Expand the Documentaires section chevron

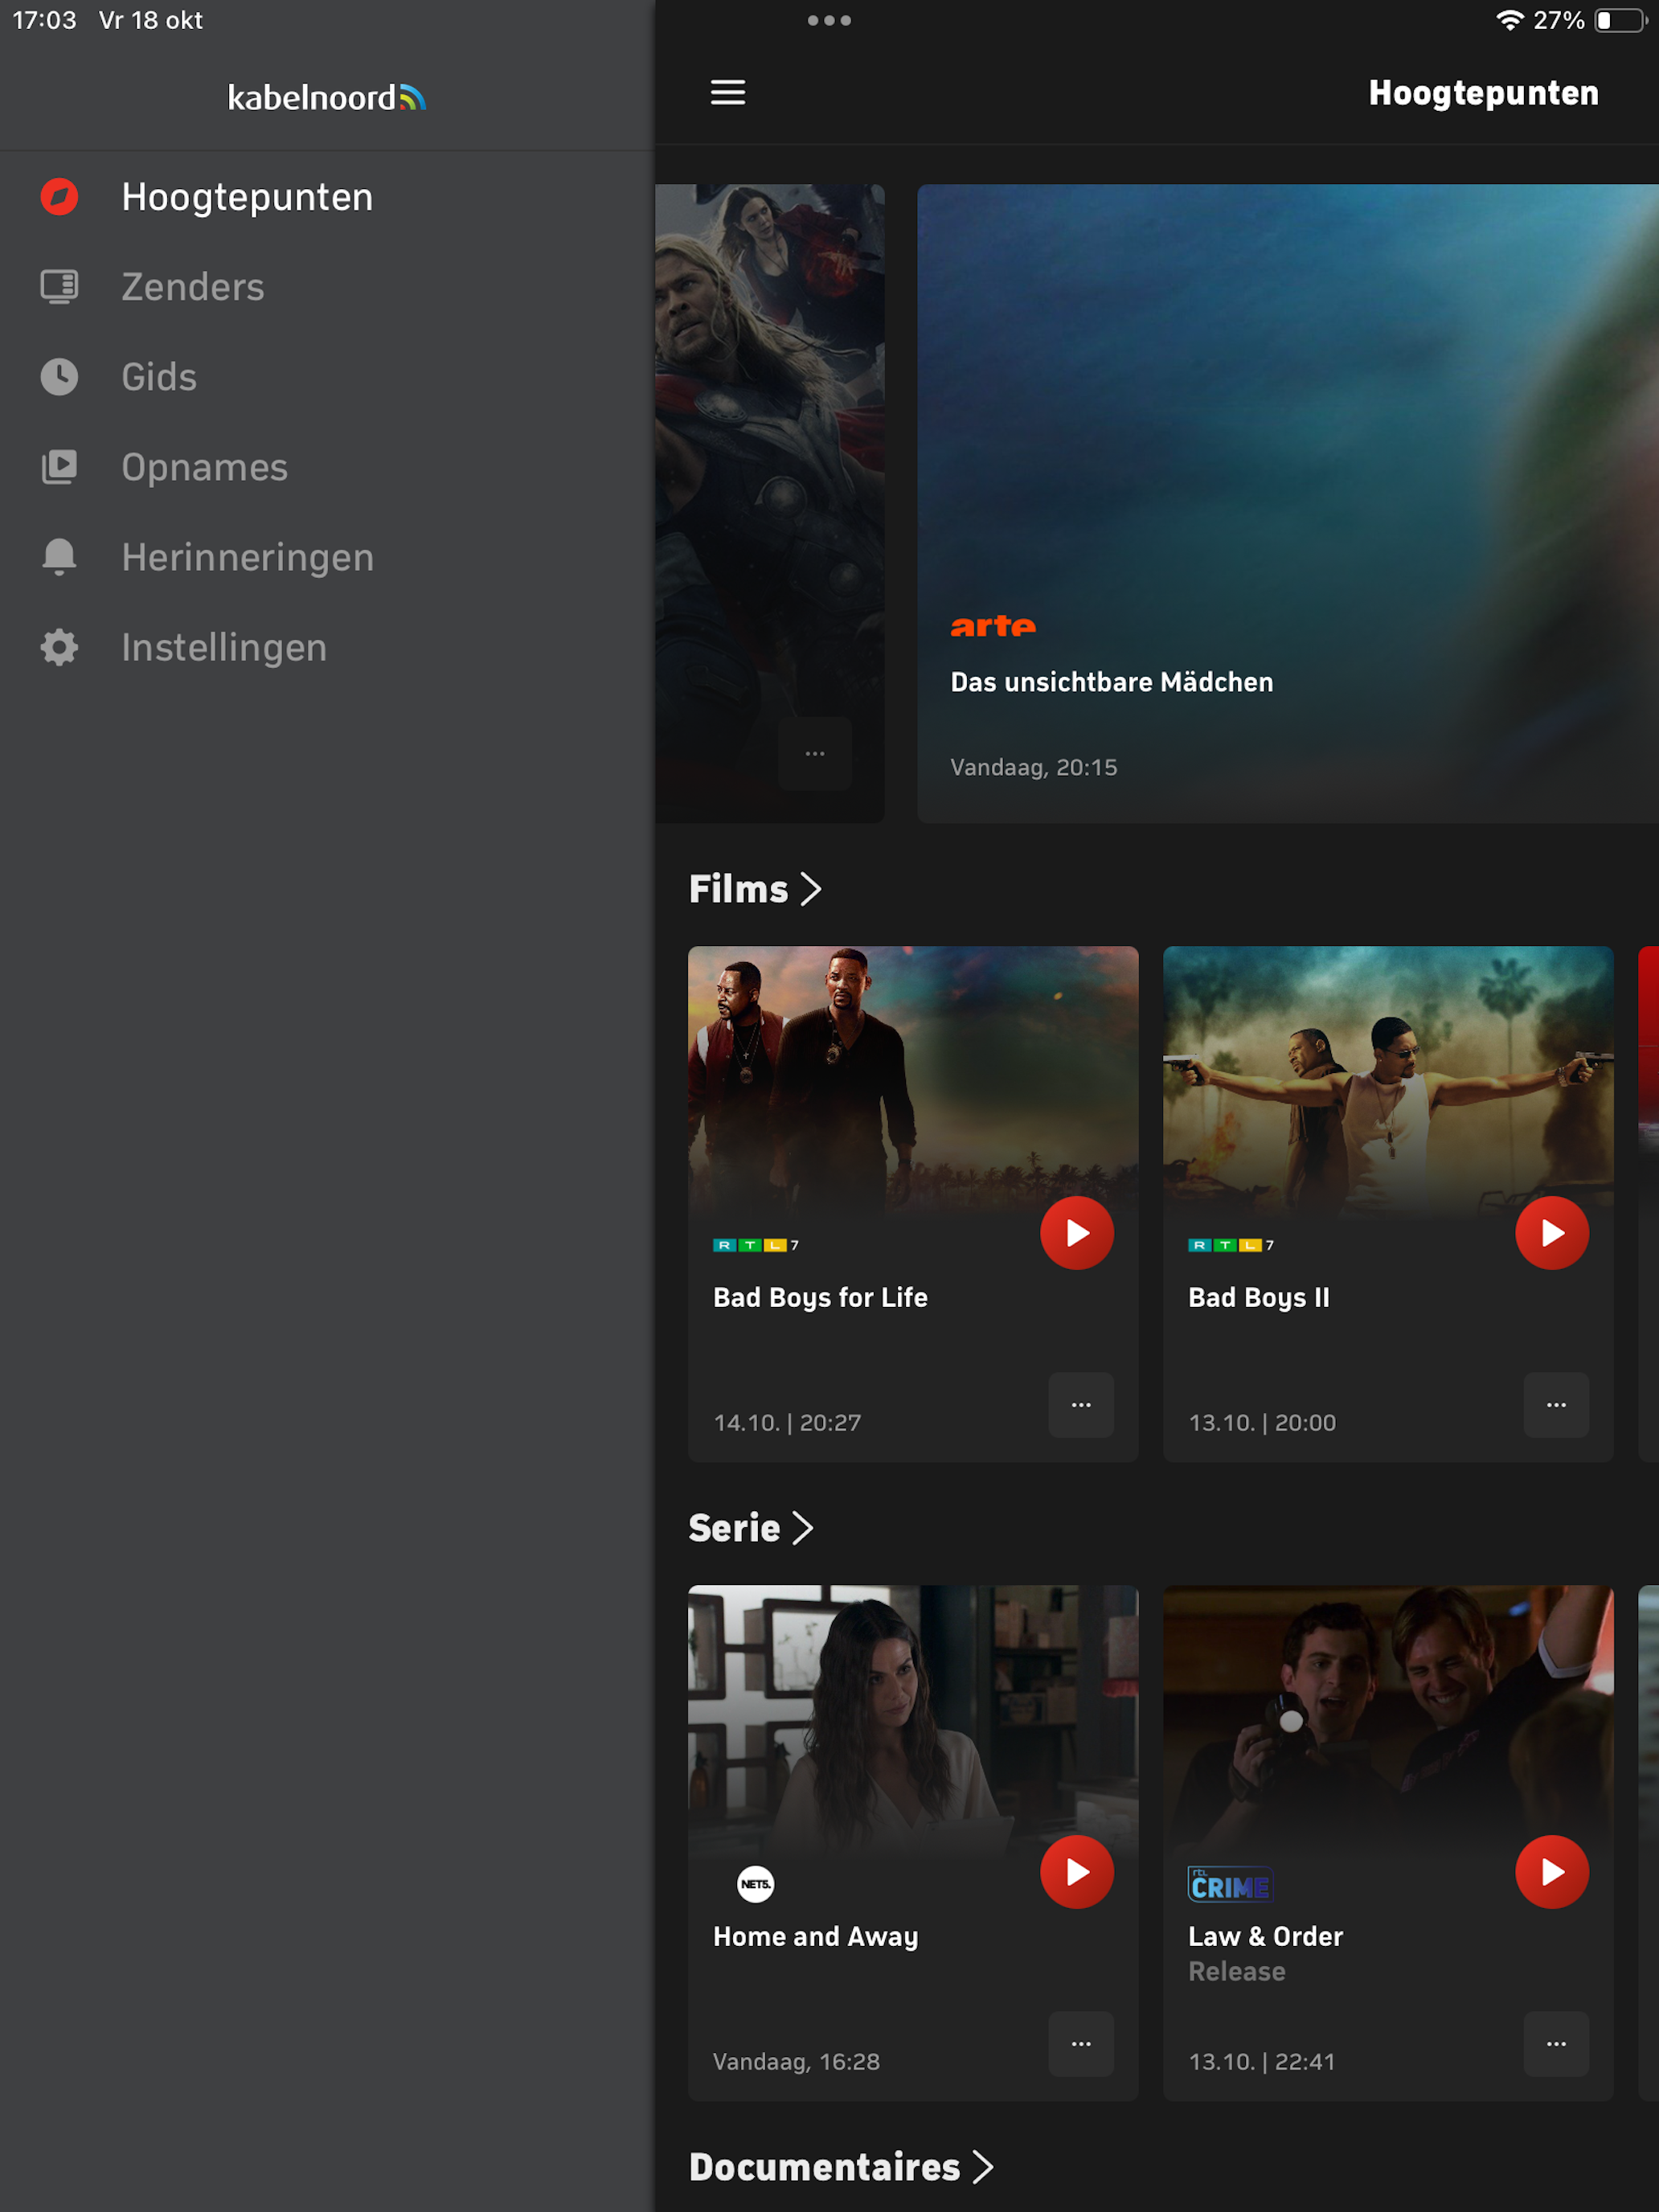click(983, 2167)
